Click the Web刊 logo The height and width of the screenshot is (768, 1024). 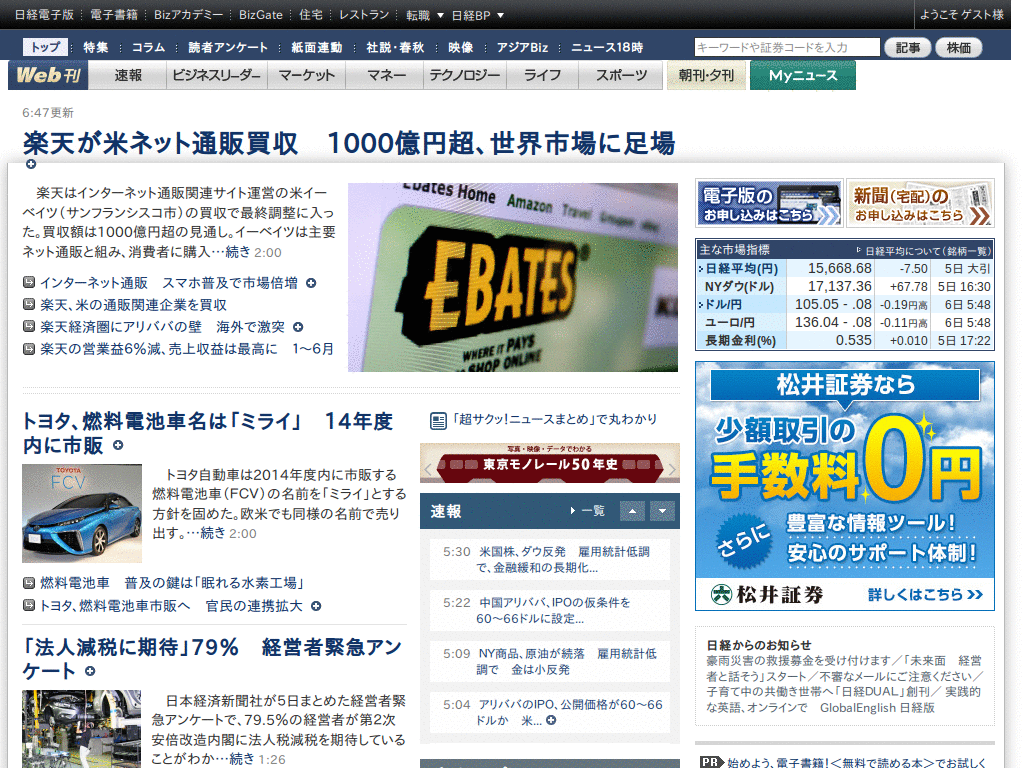point(46,74)
